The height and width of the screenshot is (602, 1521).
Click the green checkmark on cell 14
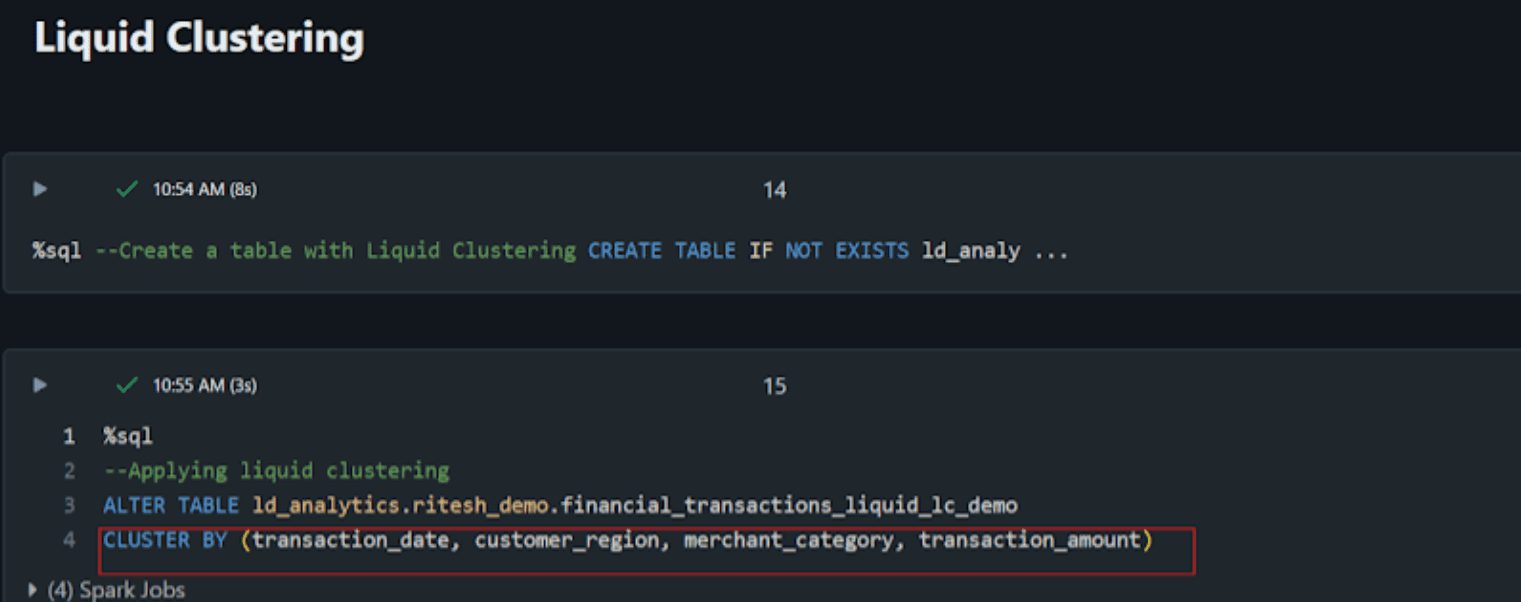pyautogui.click(x=126, y=189)
